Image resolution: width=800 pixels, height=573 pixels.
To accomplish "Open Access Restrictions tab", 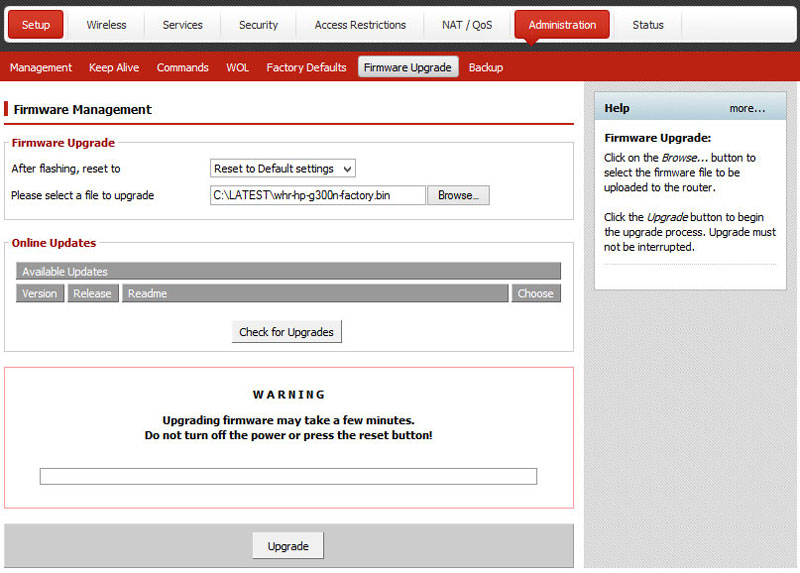I will click(360, 25).
